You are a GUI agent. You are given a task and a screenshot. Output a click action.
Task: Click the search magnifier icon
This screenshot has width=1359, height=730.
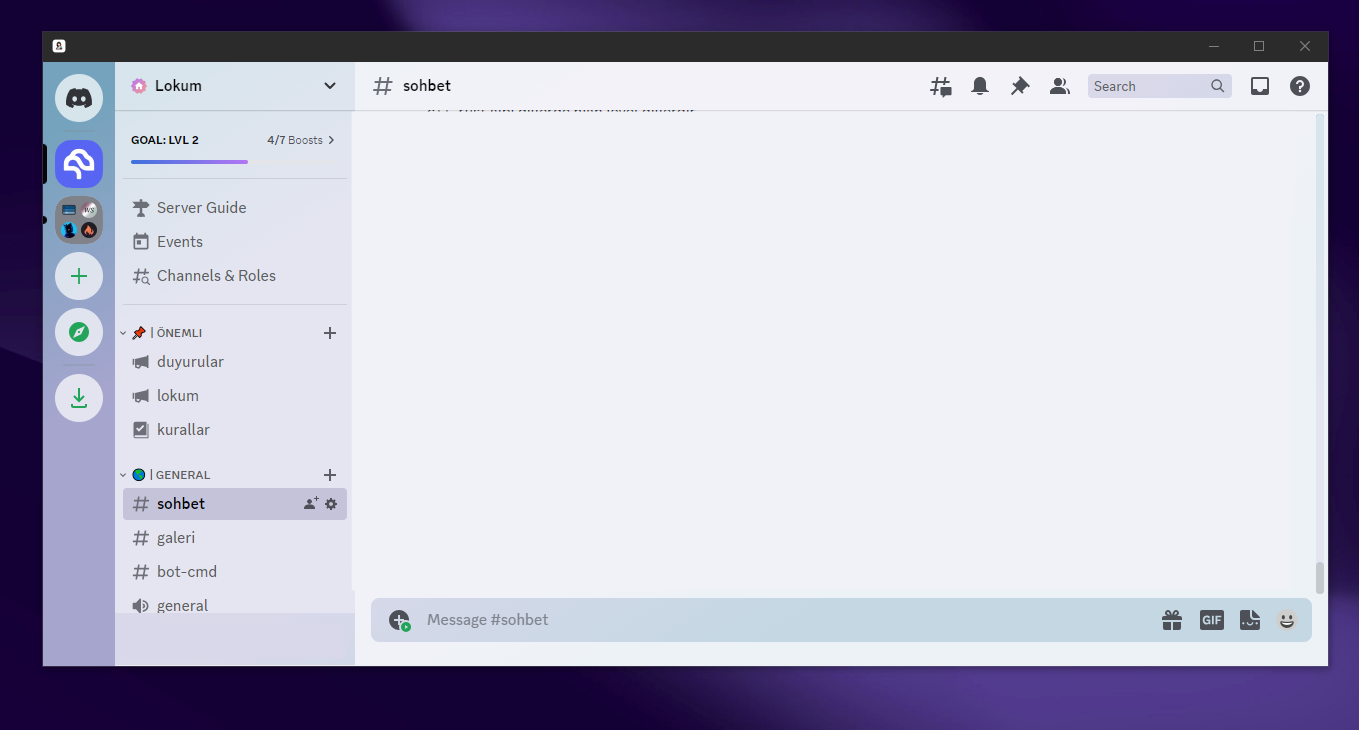(1217, 86)
